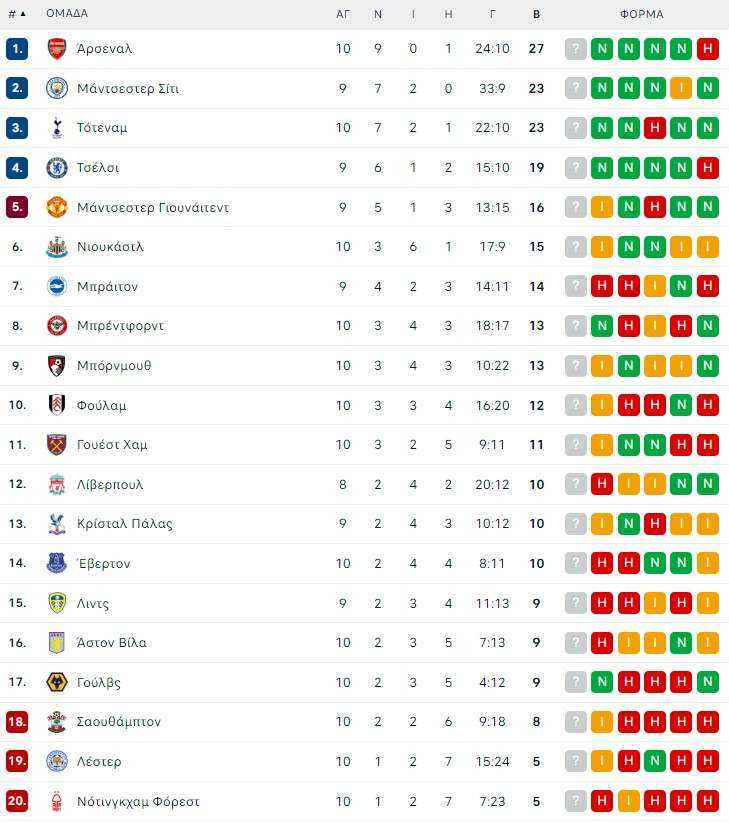Open Arsenal team crest icon

click(x=57, y=49)
